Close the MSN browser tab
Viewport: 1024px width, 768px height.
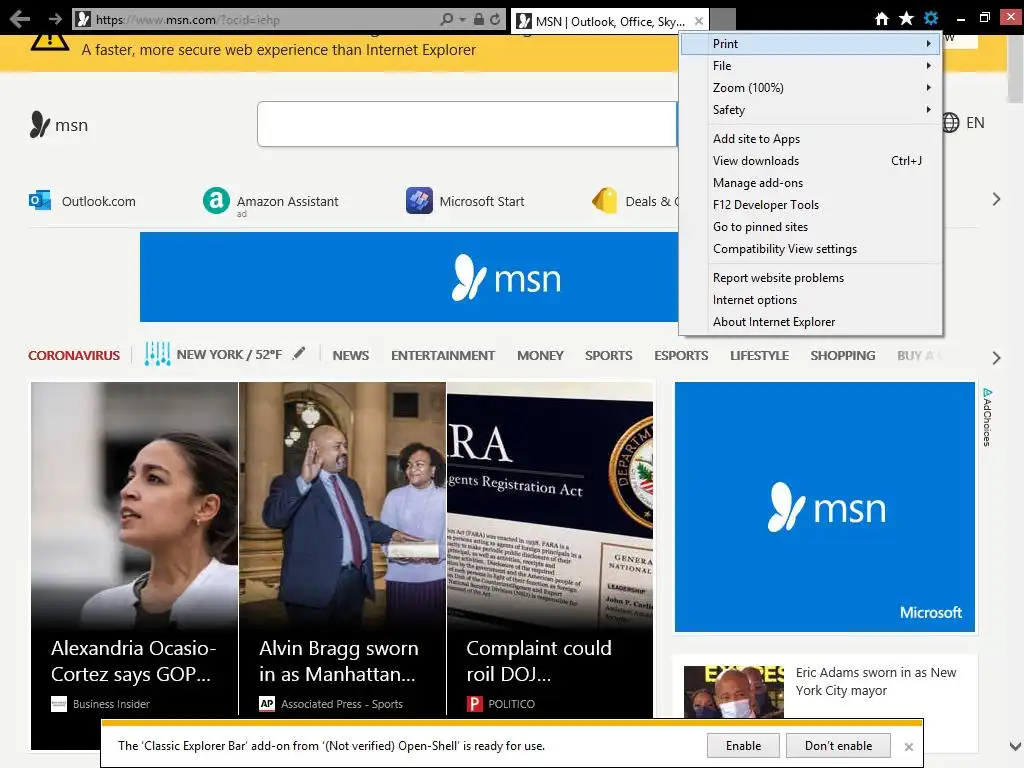pos(699,21)
